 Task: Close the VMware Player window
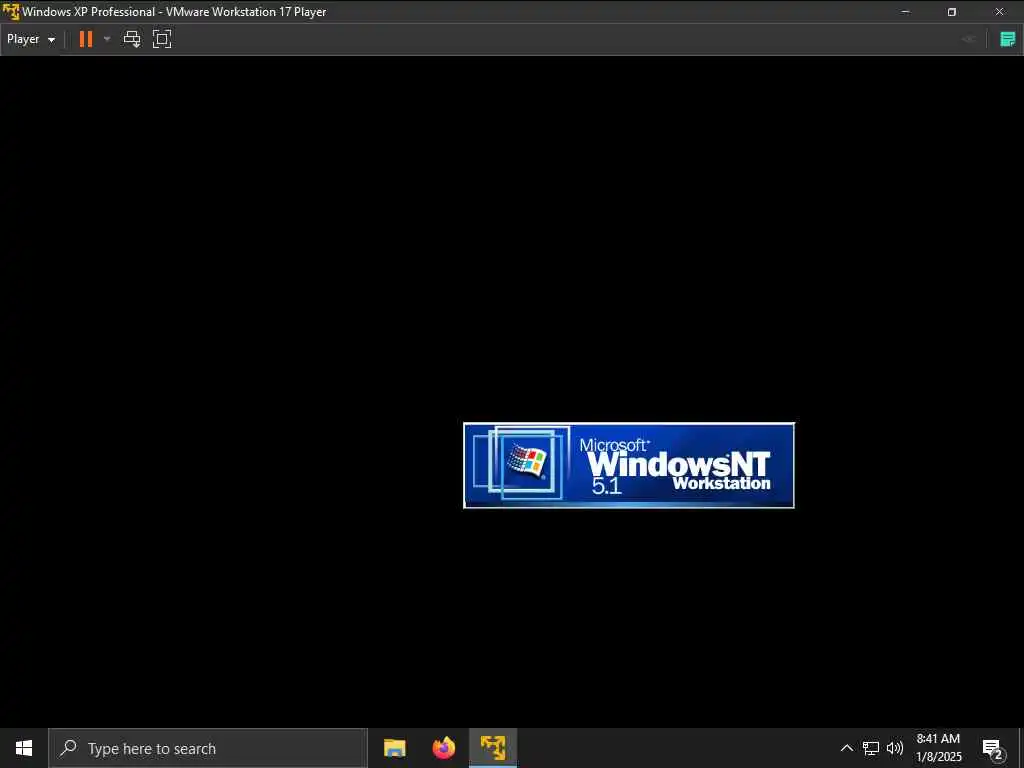[x=999, y=12]
